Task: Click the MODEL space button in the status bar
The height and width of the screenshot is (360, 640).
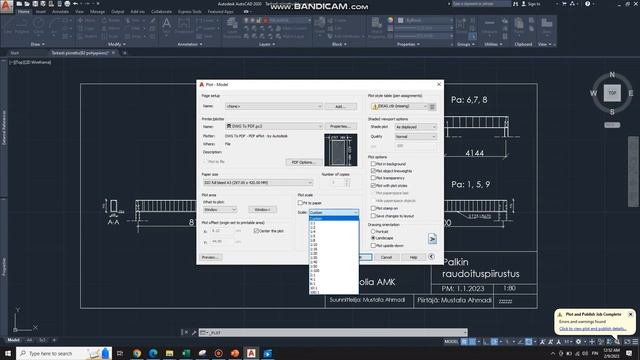Action: (x=451, y=342)
